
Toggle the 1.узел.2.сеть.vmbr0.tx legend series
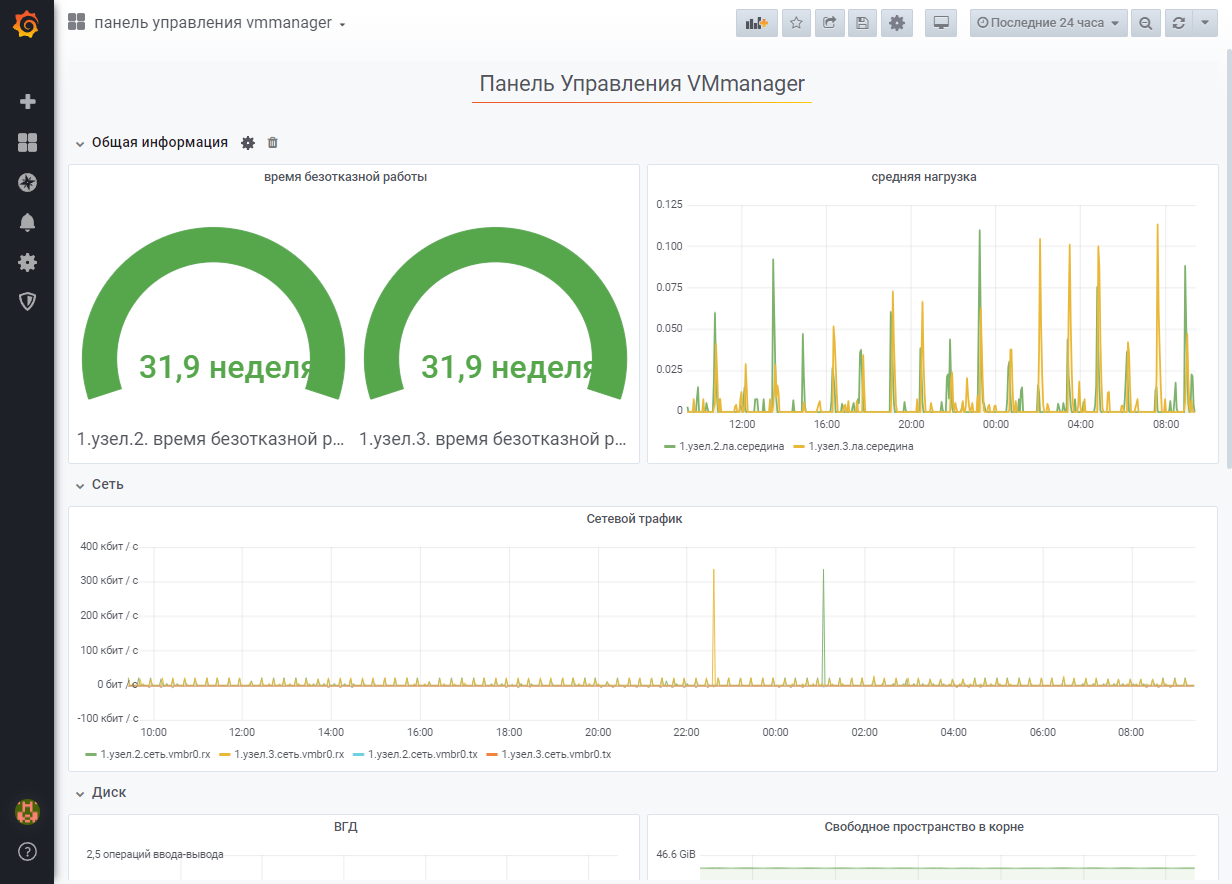click(x=422, y=754)
